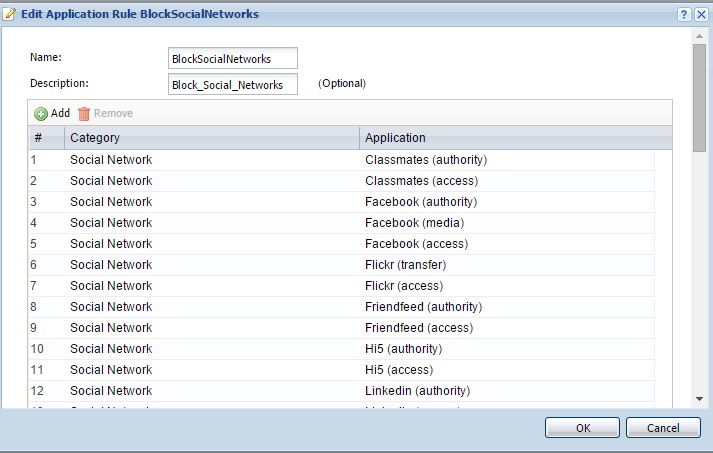Select row Classmates (authority)
This screenshot has width=713, height=453.
coord(341,160)
